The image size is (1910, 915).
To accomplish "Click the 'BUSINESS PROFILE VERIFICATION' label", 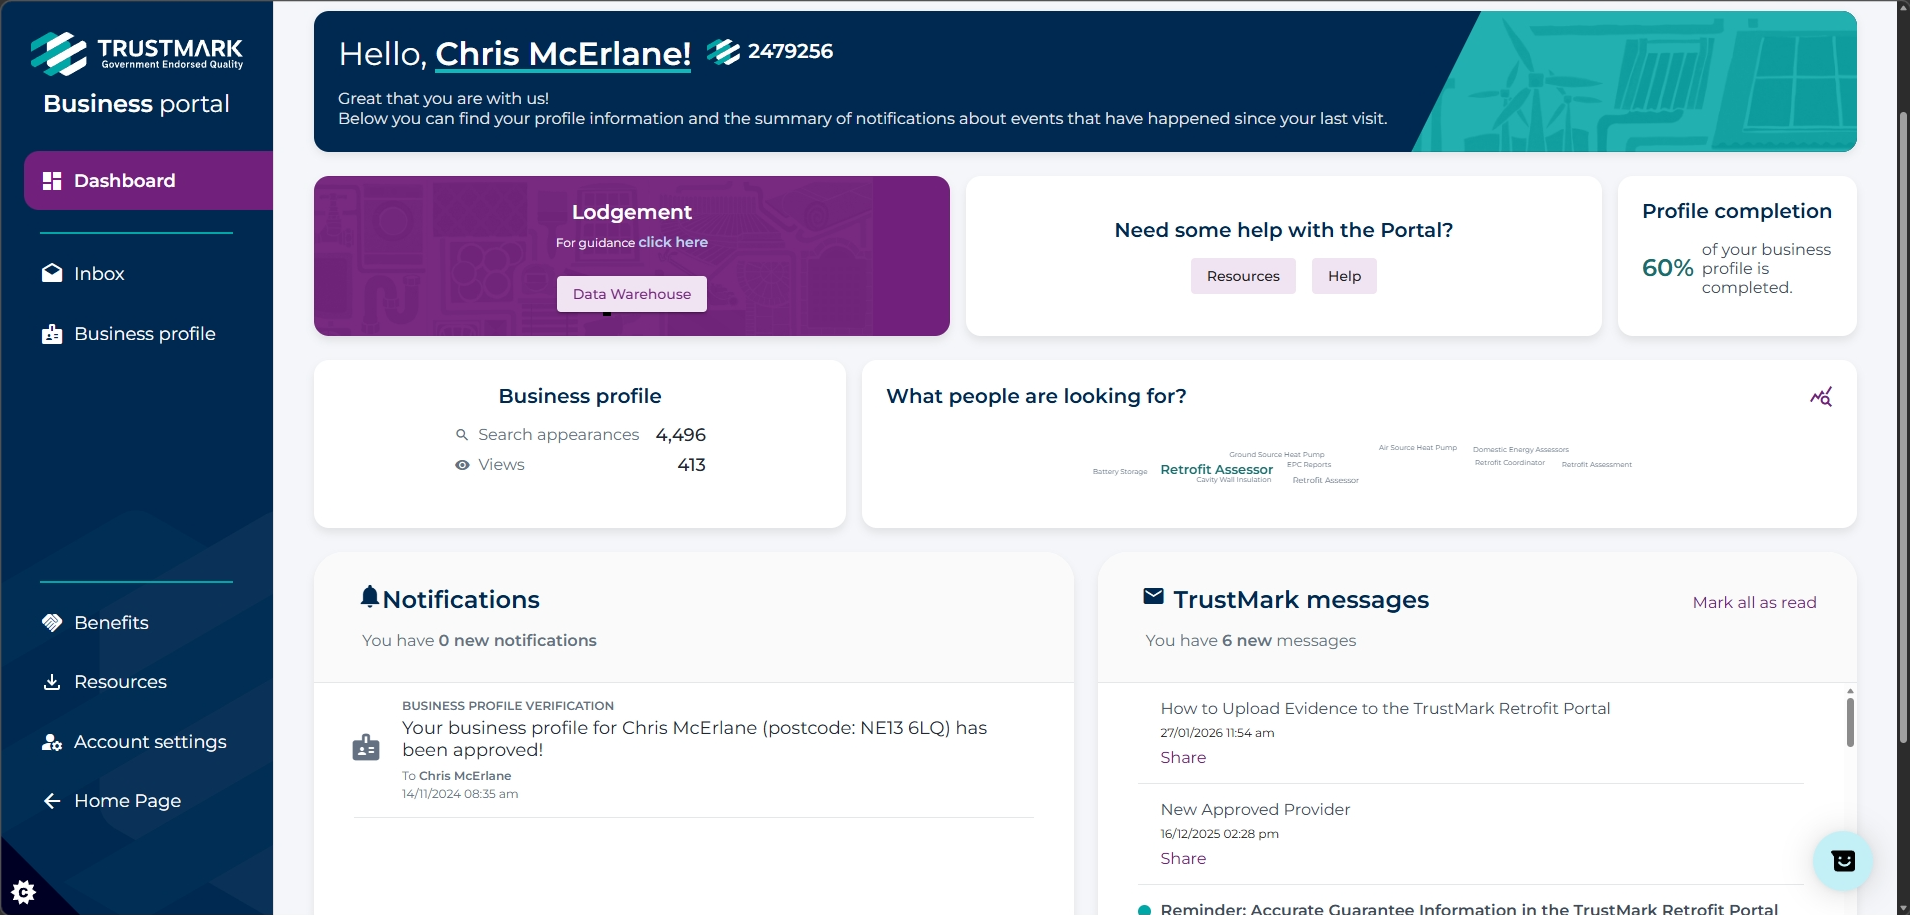I will [508, 706].
